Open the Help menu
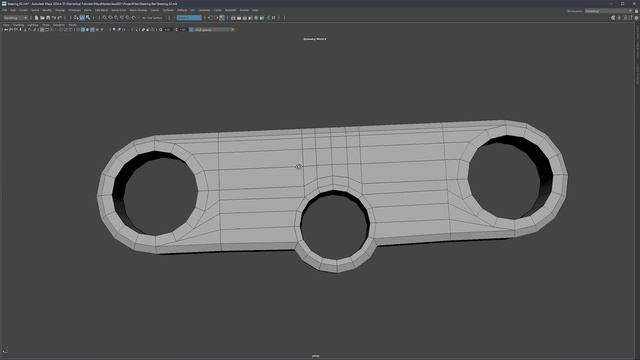 [255, 10]
